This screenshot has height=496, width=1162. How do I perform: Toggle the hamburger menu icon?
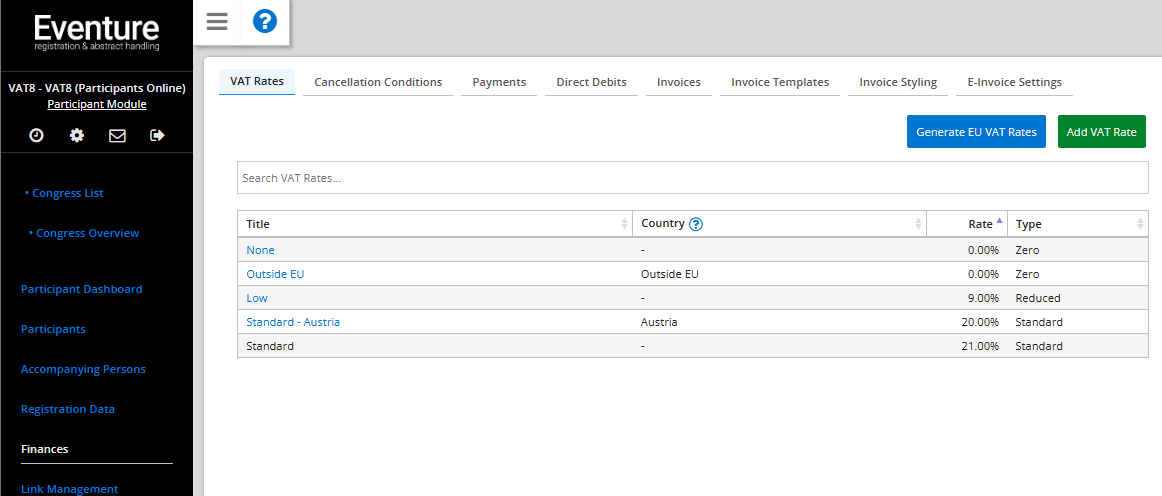217,22
